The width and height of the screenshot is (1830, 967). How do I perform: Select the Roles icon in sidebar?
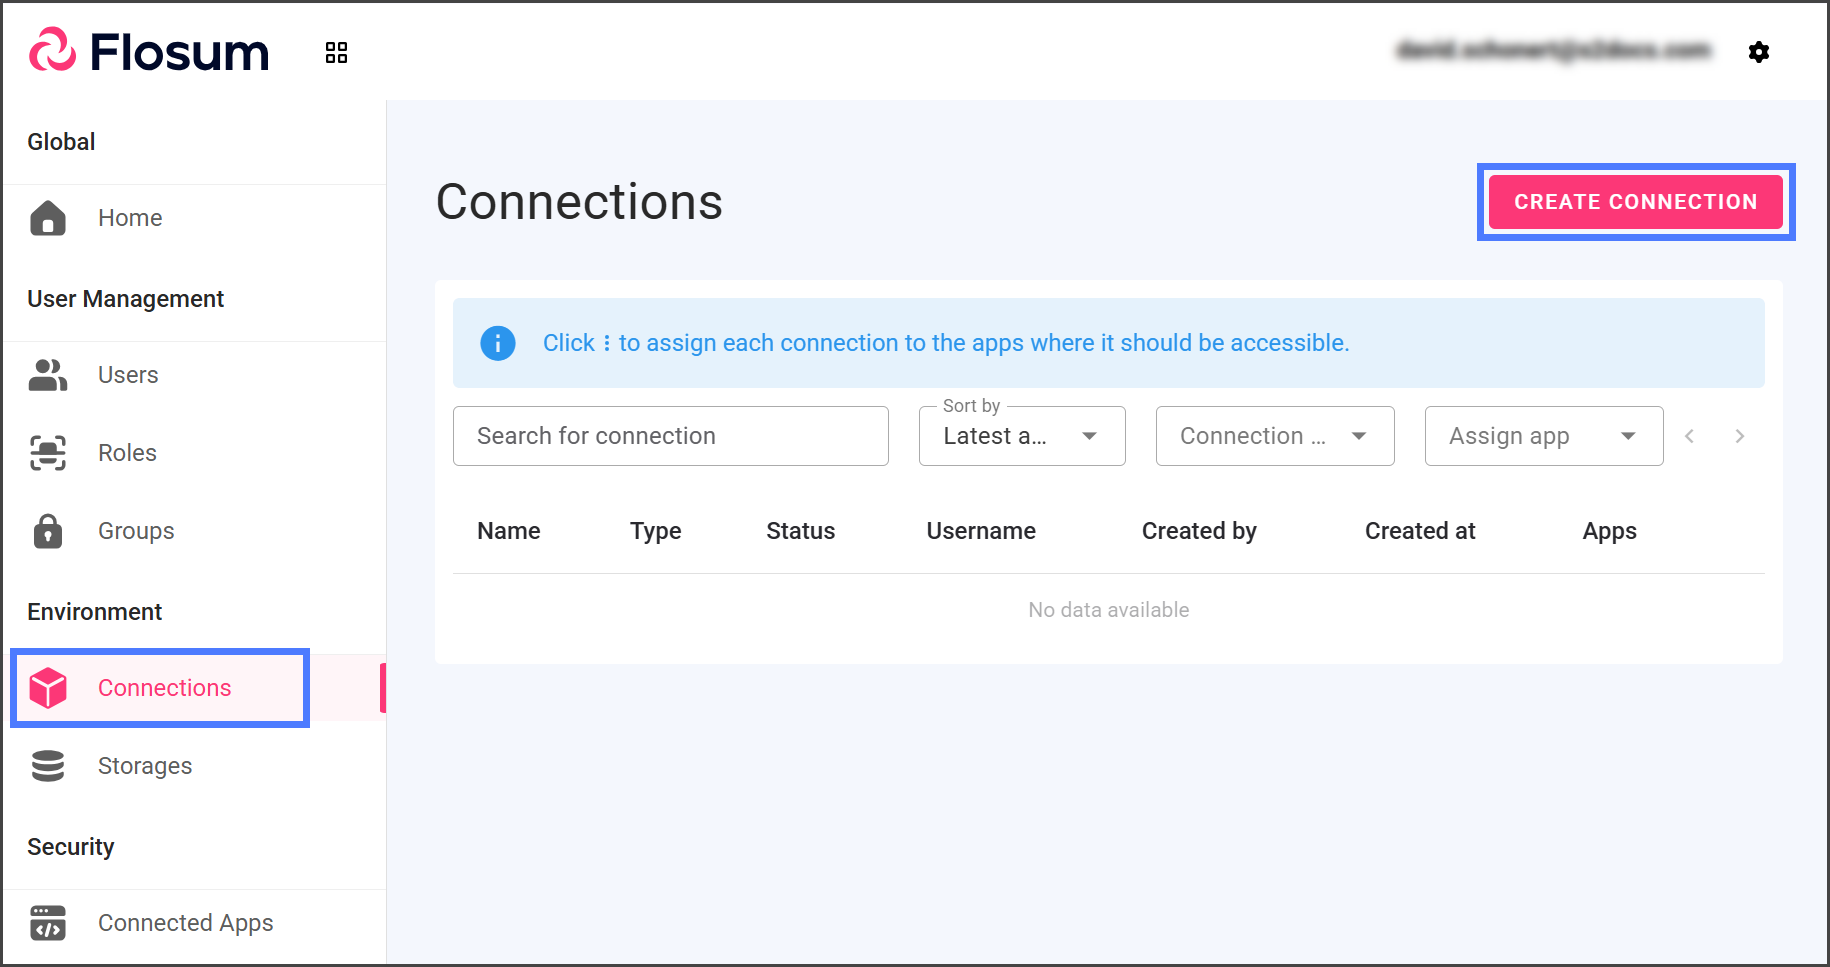pyautogui.click(x=48, y=453)
